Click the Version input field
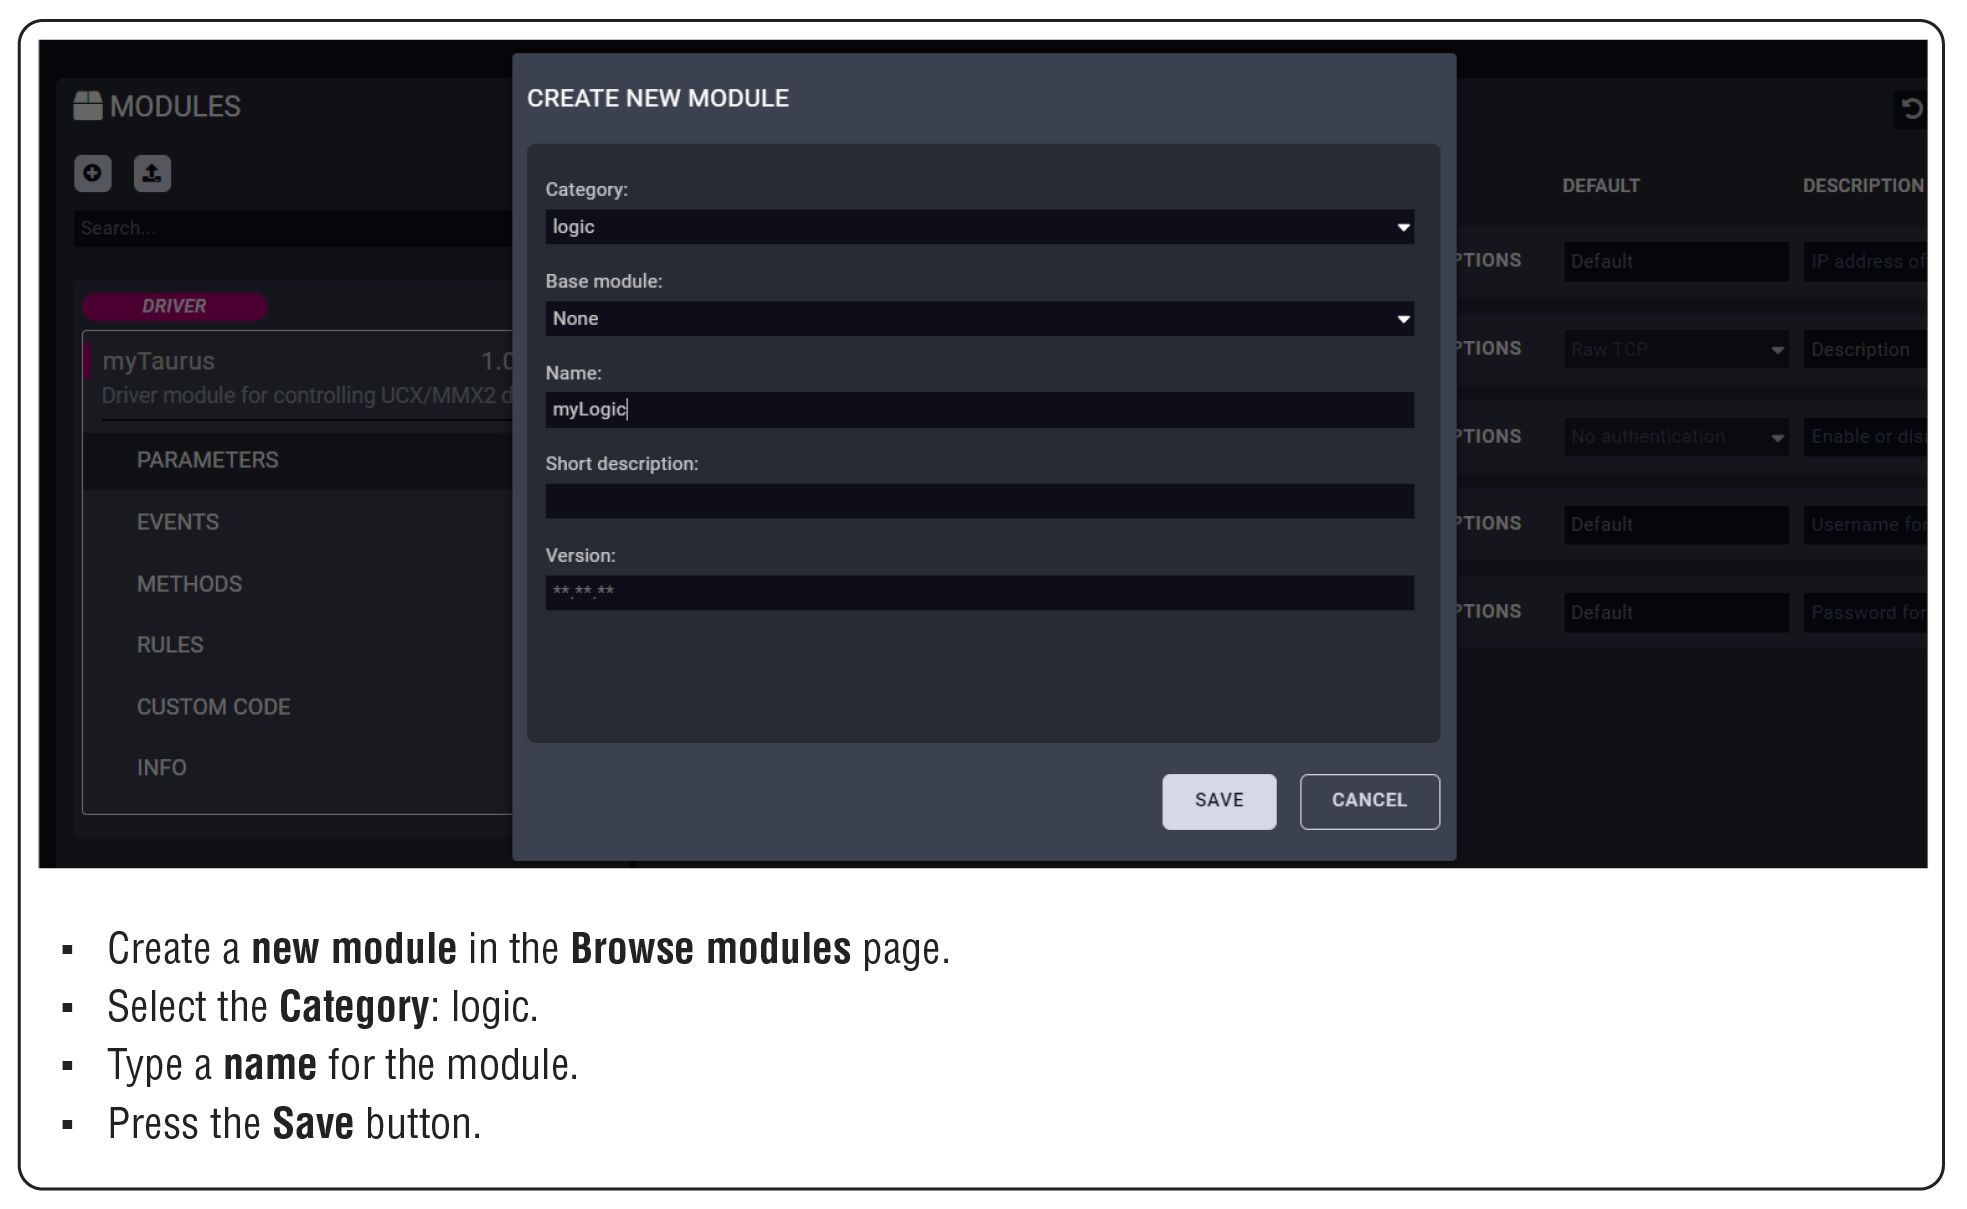The width and height of the screenshot is (1967, 1209). click(978, 593)
